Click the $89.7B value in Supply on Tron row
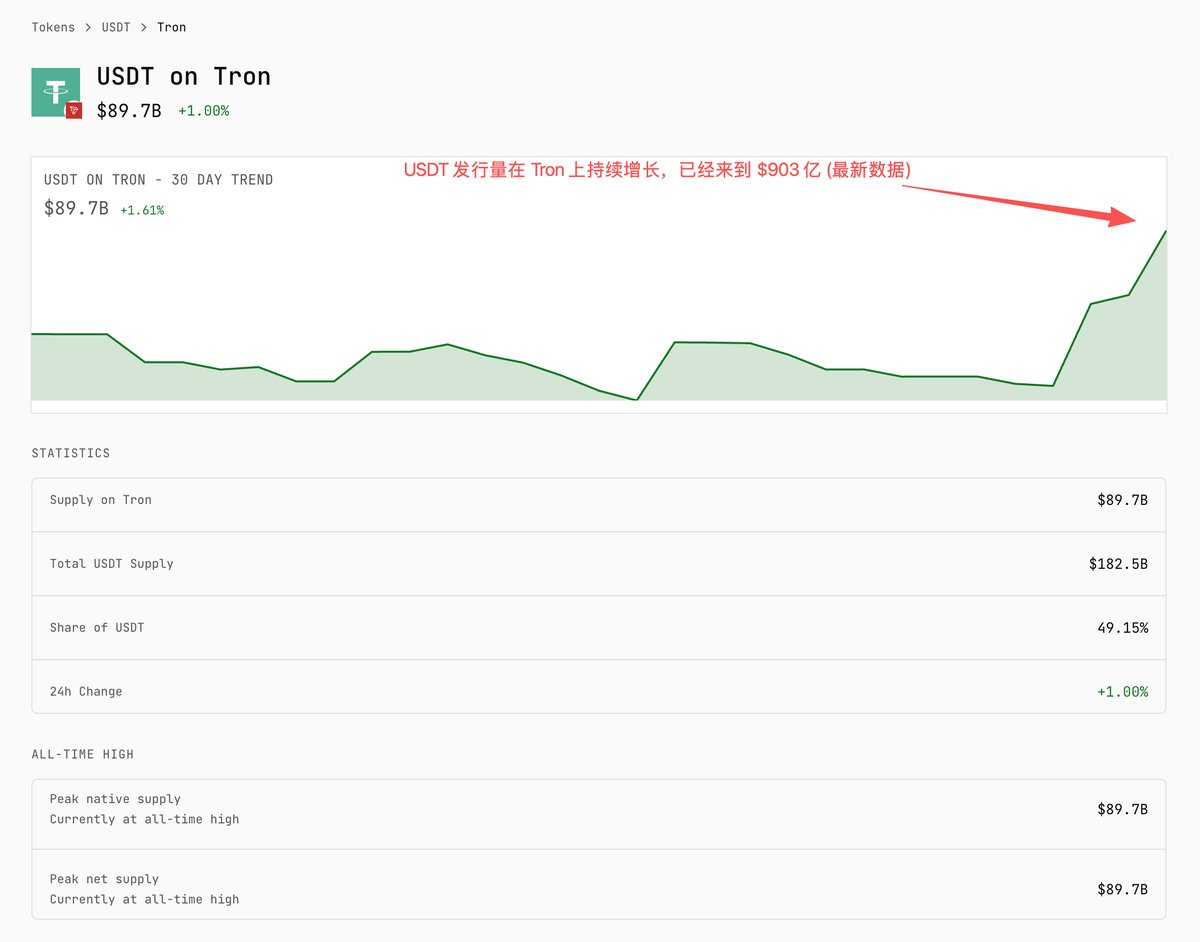This screenshot has height=942, width=1200. [1122, 500]
